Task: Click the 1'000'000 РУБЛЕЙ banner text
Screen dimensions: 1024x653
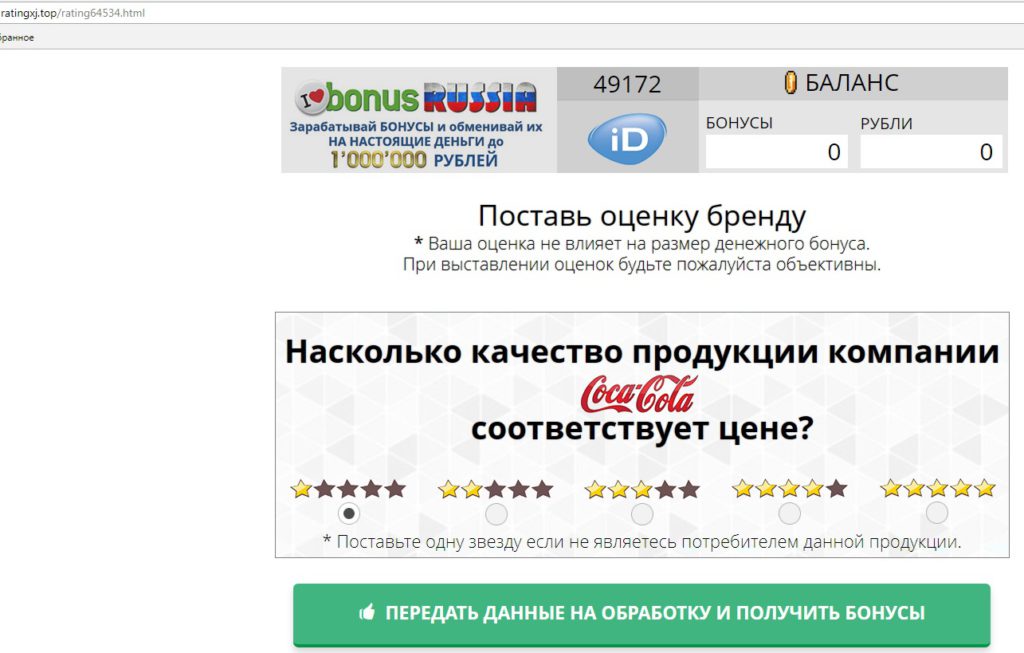Action: click(415, 159)
